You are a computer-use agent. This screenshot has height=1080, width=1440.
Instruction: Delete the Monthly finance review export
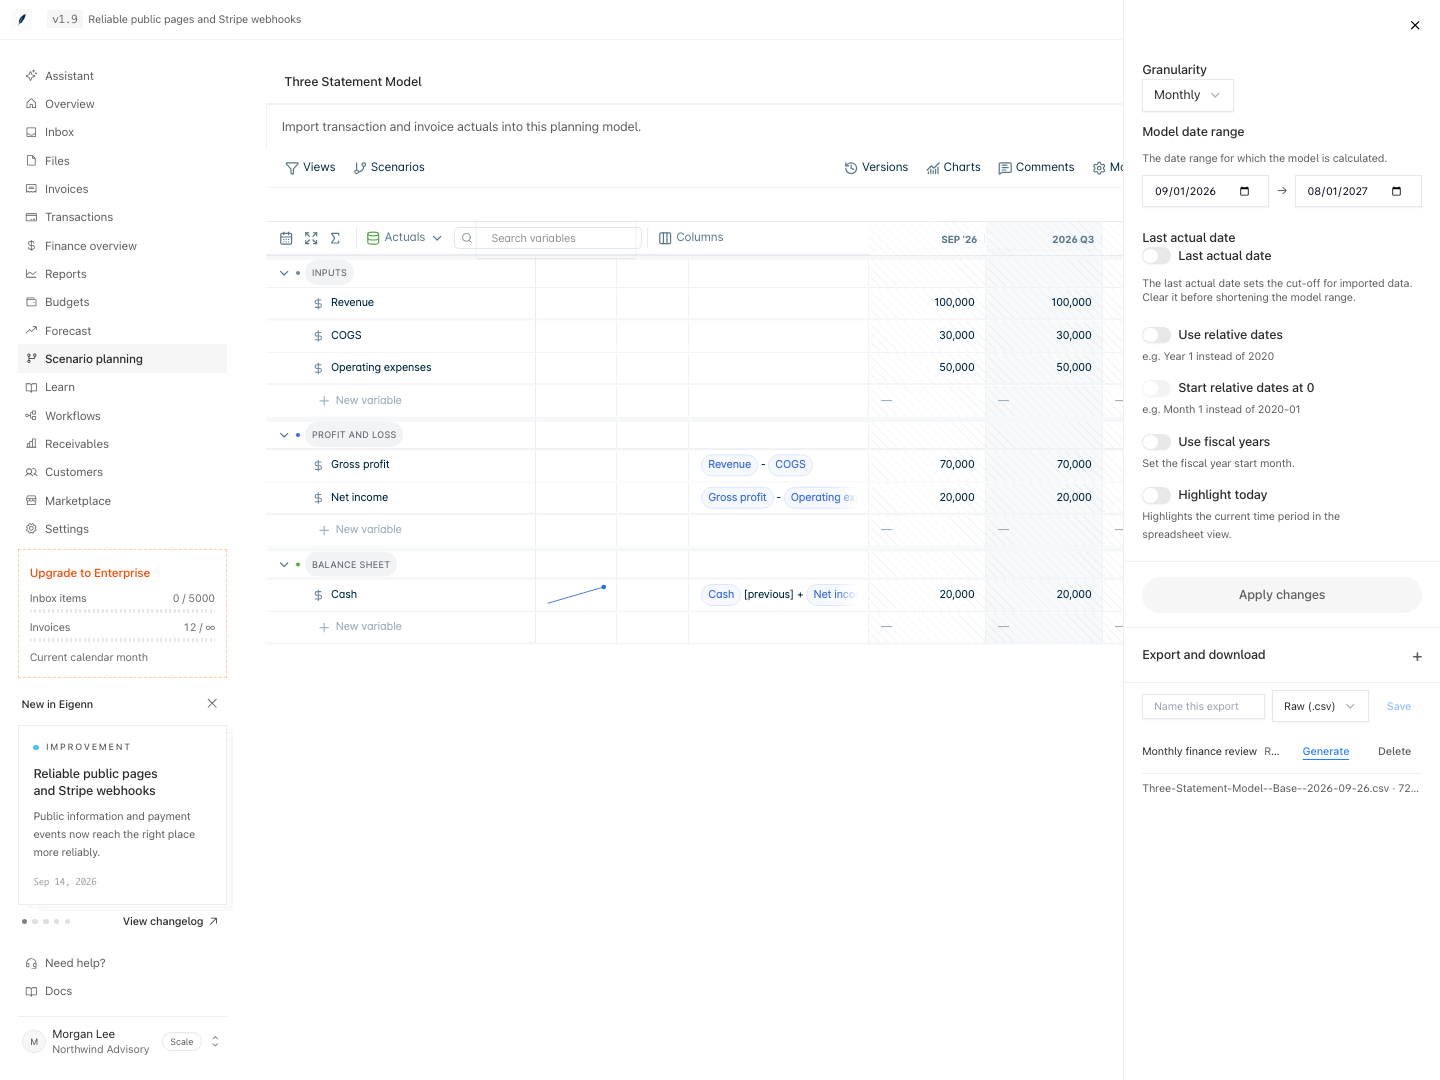point(1394,752)
